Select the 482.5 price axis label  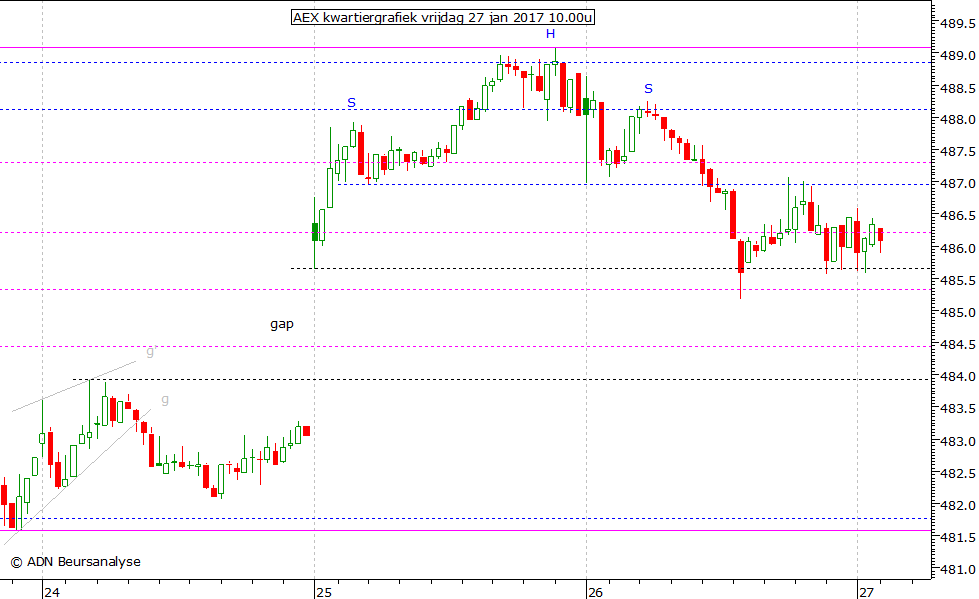(957, 473)
